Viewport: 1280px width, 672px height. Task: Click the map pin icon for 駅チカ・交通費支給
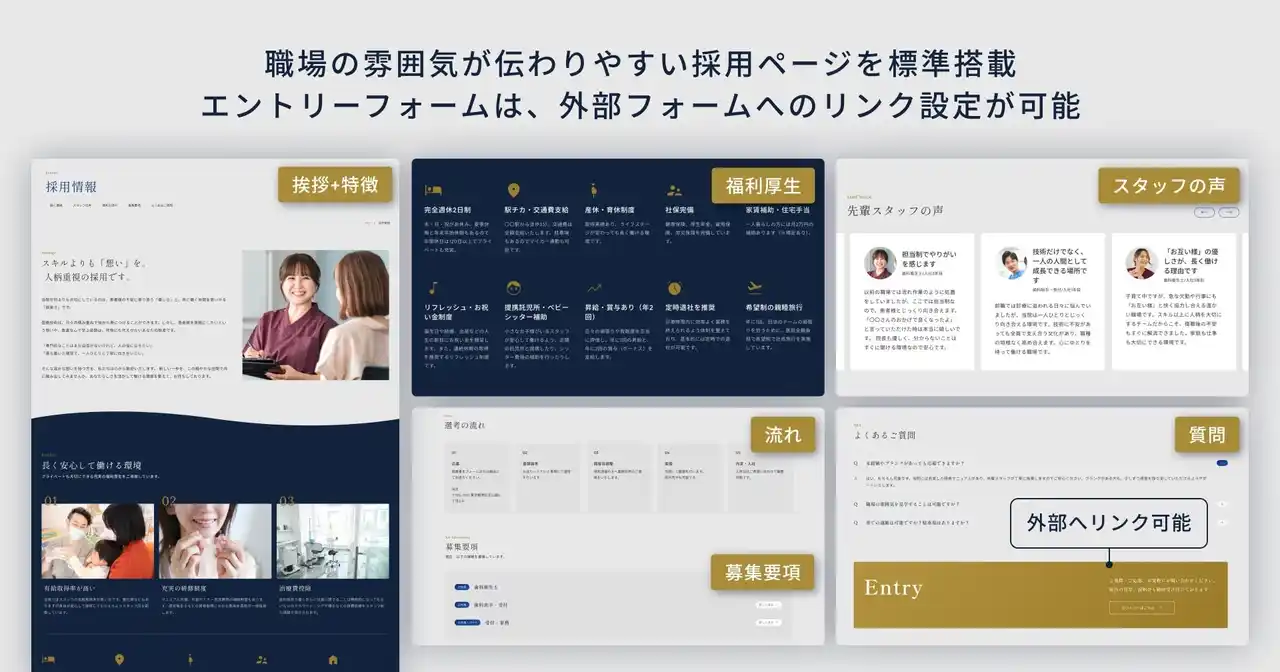513,190
